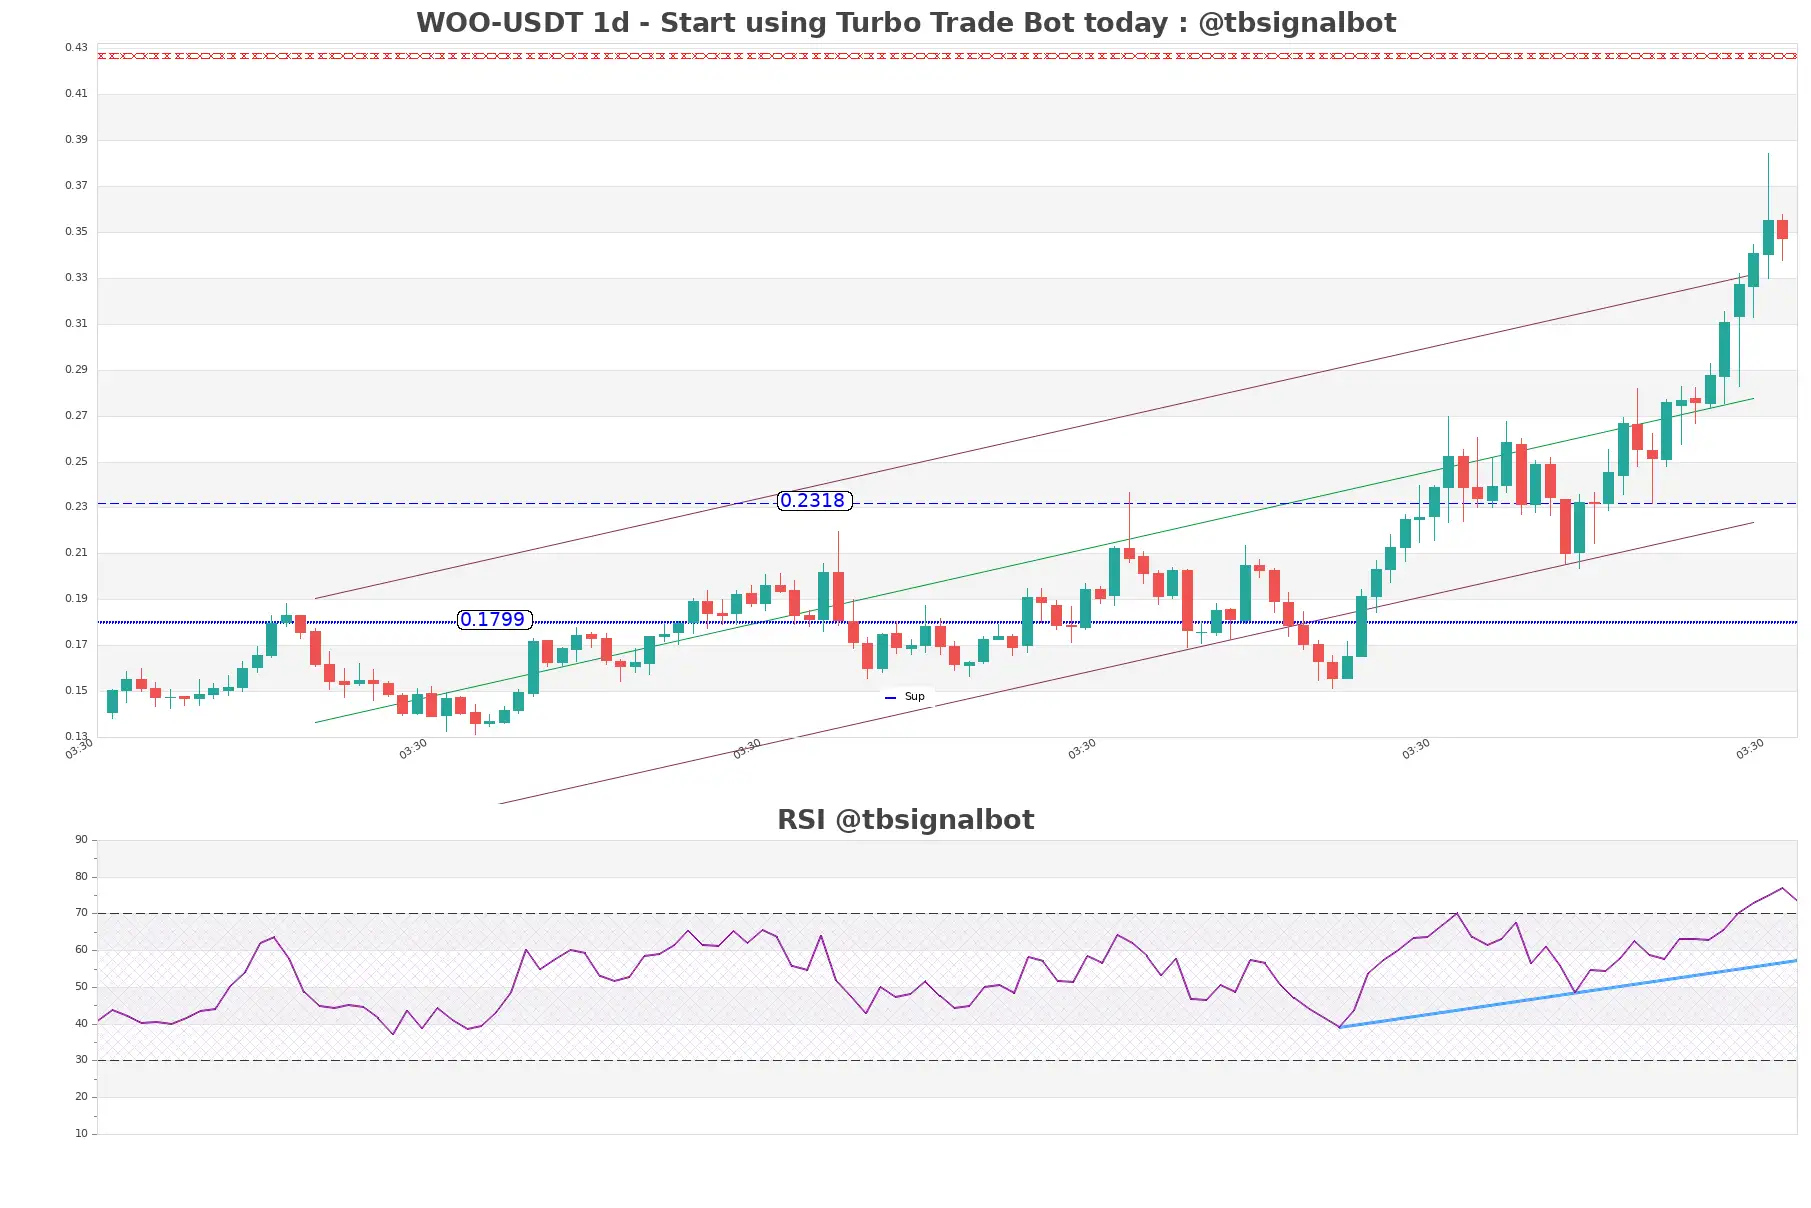The width and height of the screenshot is (1811, 1208).
Task: Select the 0.1799 support price label
Action: coord(494,620)
